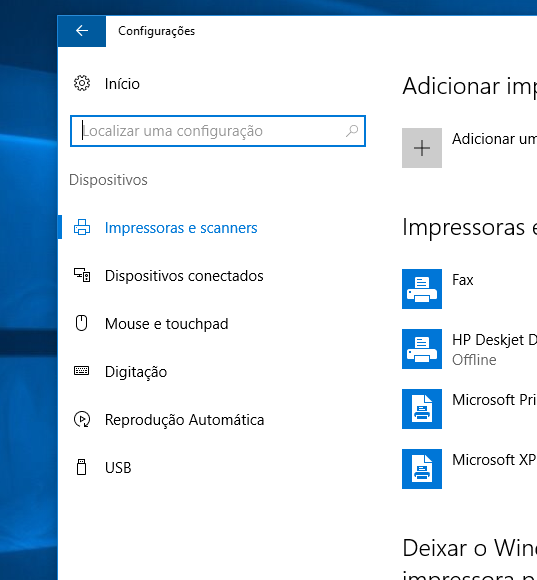Click the mouse icon in sidebar

[x=81, y=323]
